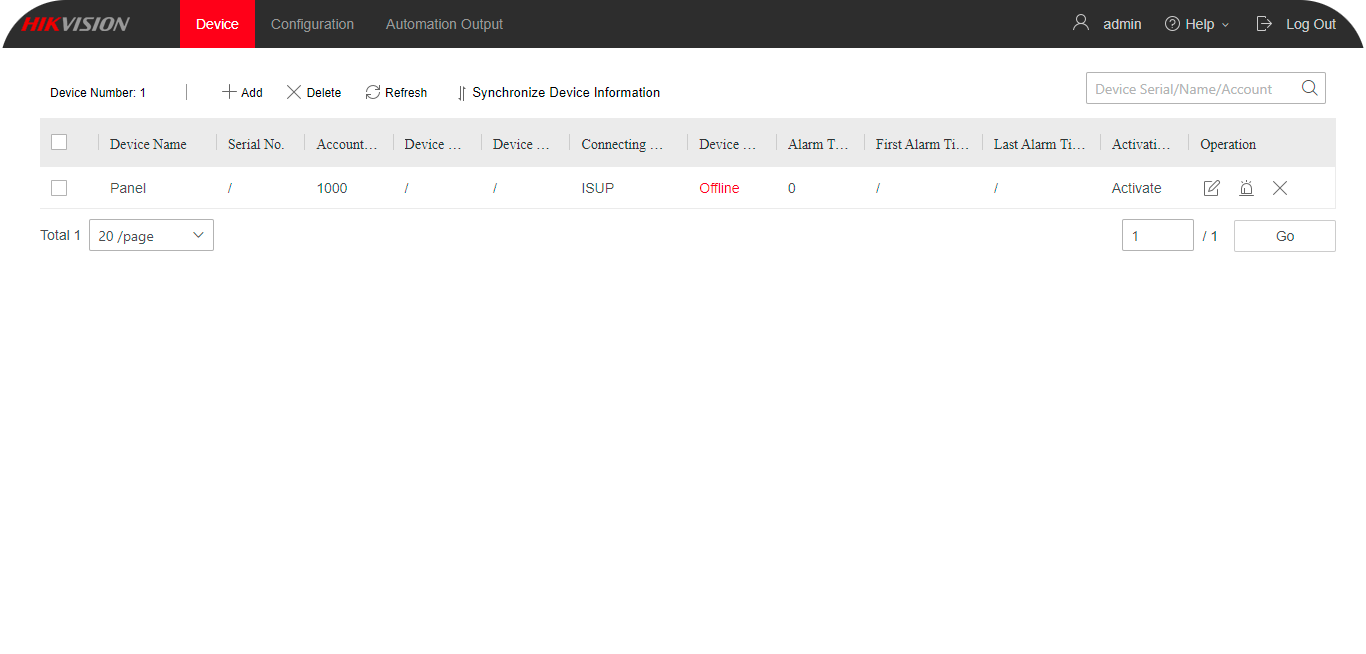Open the Automation Output tab
Image resolution: width=1366 pixels, height=654 pixels.
tap(444, 24)
